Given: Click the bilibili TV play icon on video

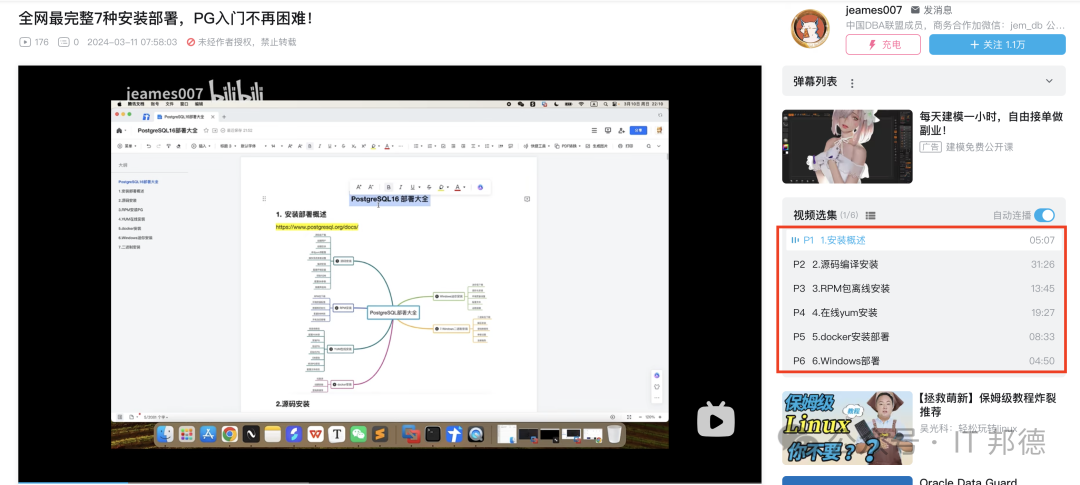Looking at the screenshot, I should point(715,418).
